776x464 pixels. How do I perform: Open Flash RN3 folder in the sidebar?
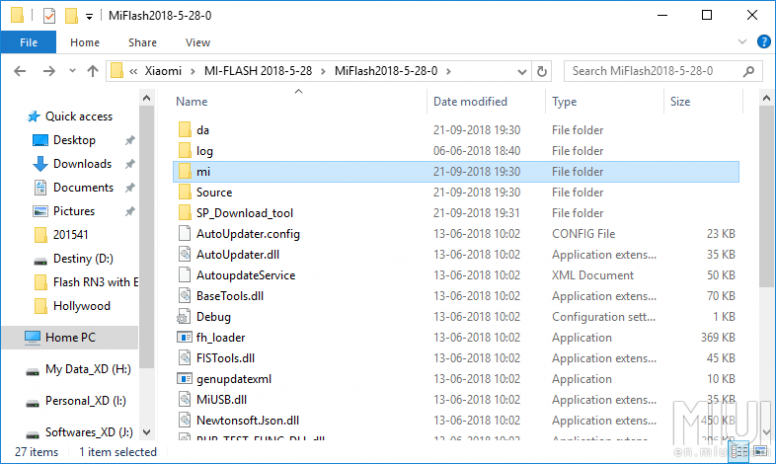pyautogui.click(x=95, y=282)
